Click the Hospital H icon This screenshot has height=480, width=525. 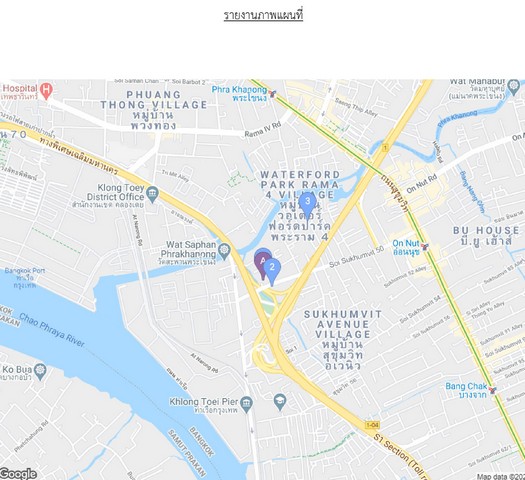[x=46, y=91]
